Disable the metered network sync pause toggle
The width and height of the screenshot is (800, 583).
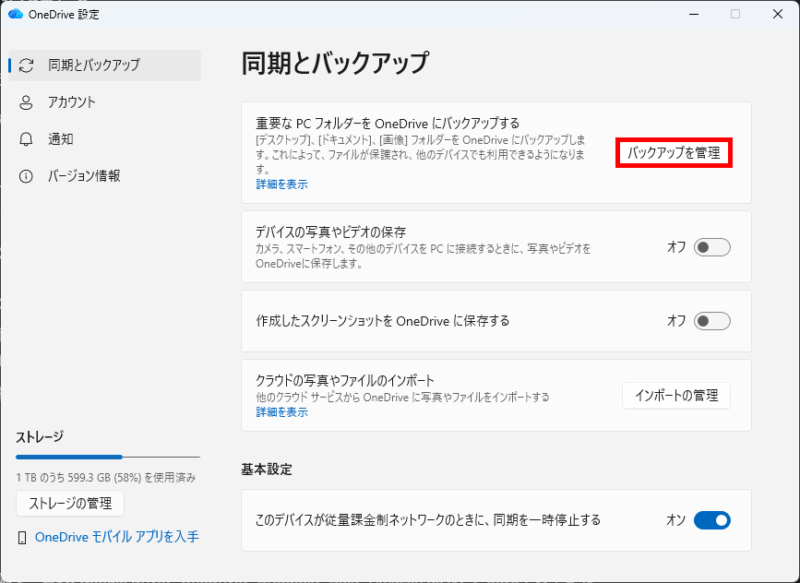point(712,520)
